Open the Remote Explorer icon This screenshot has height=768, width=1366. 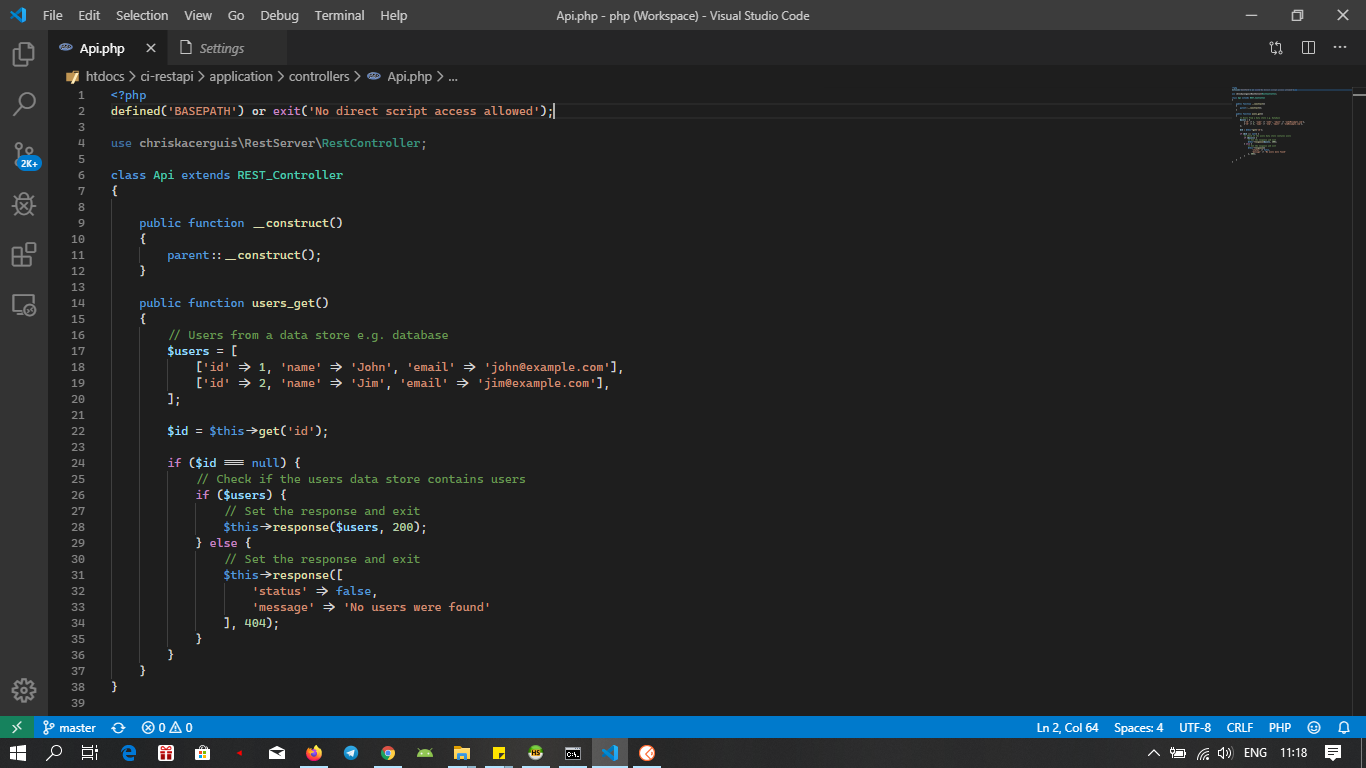22,305
